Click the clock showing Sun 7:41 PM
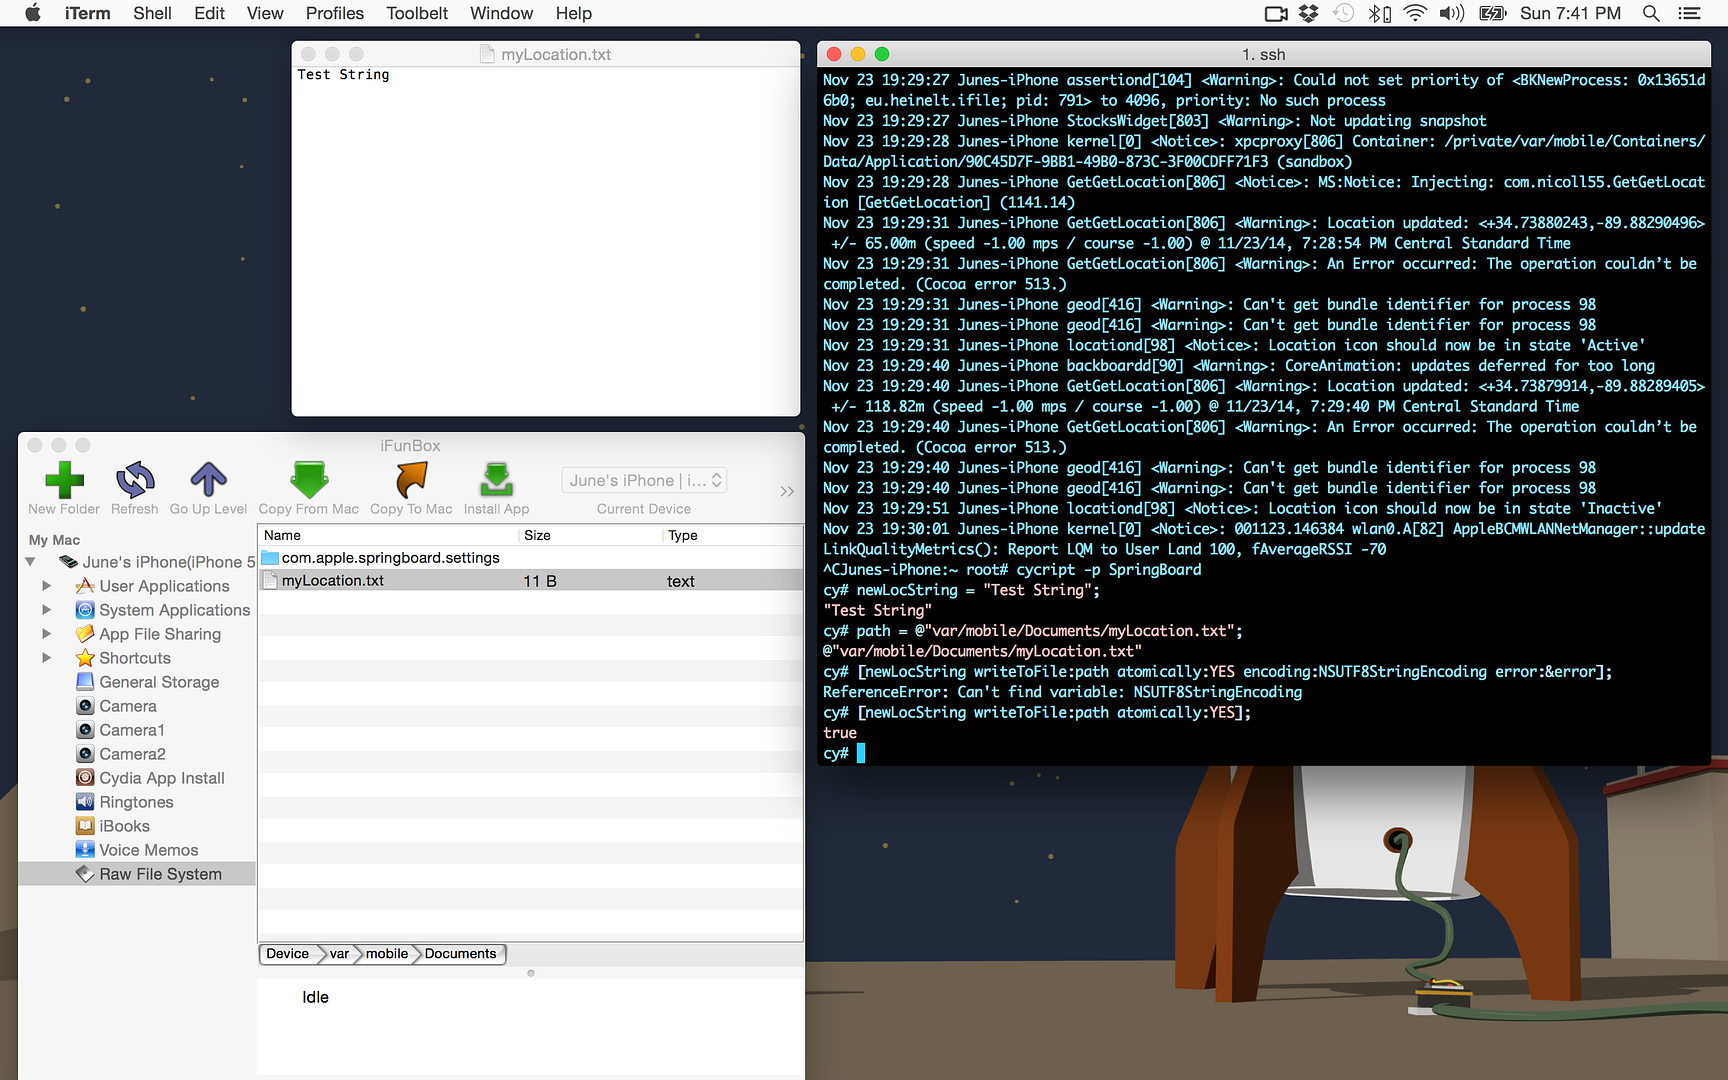 1570,13
